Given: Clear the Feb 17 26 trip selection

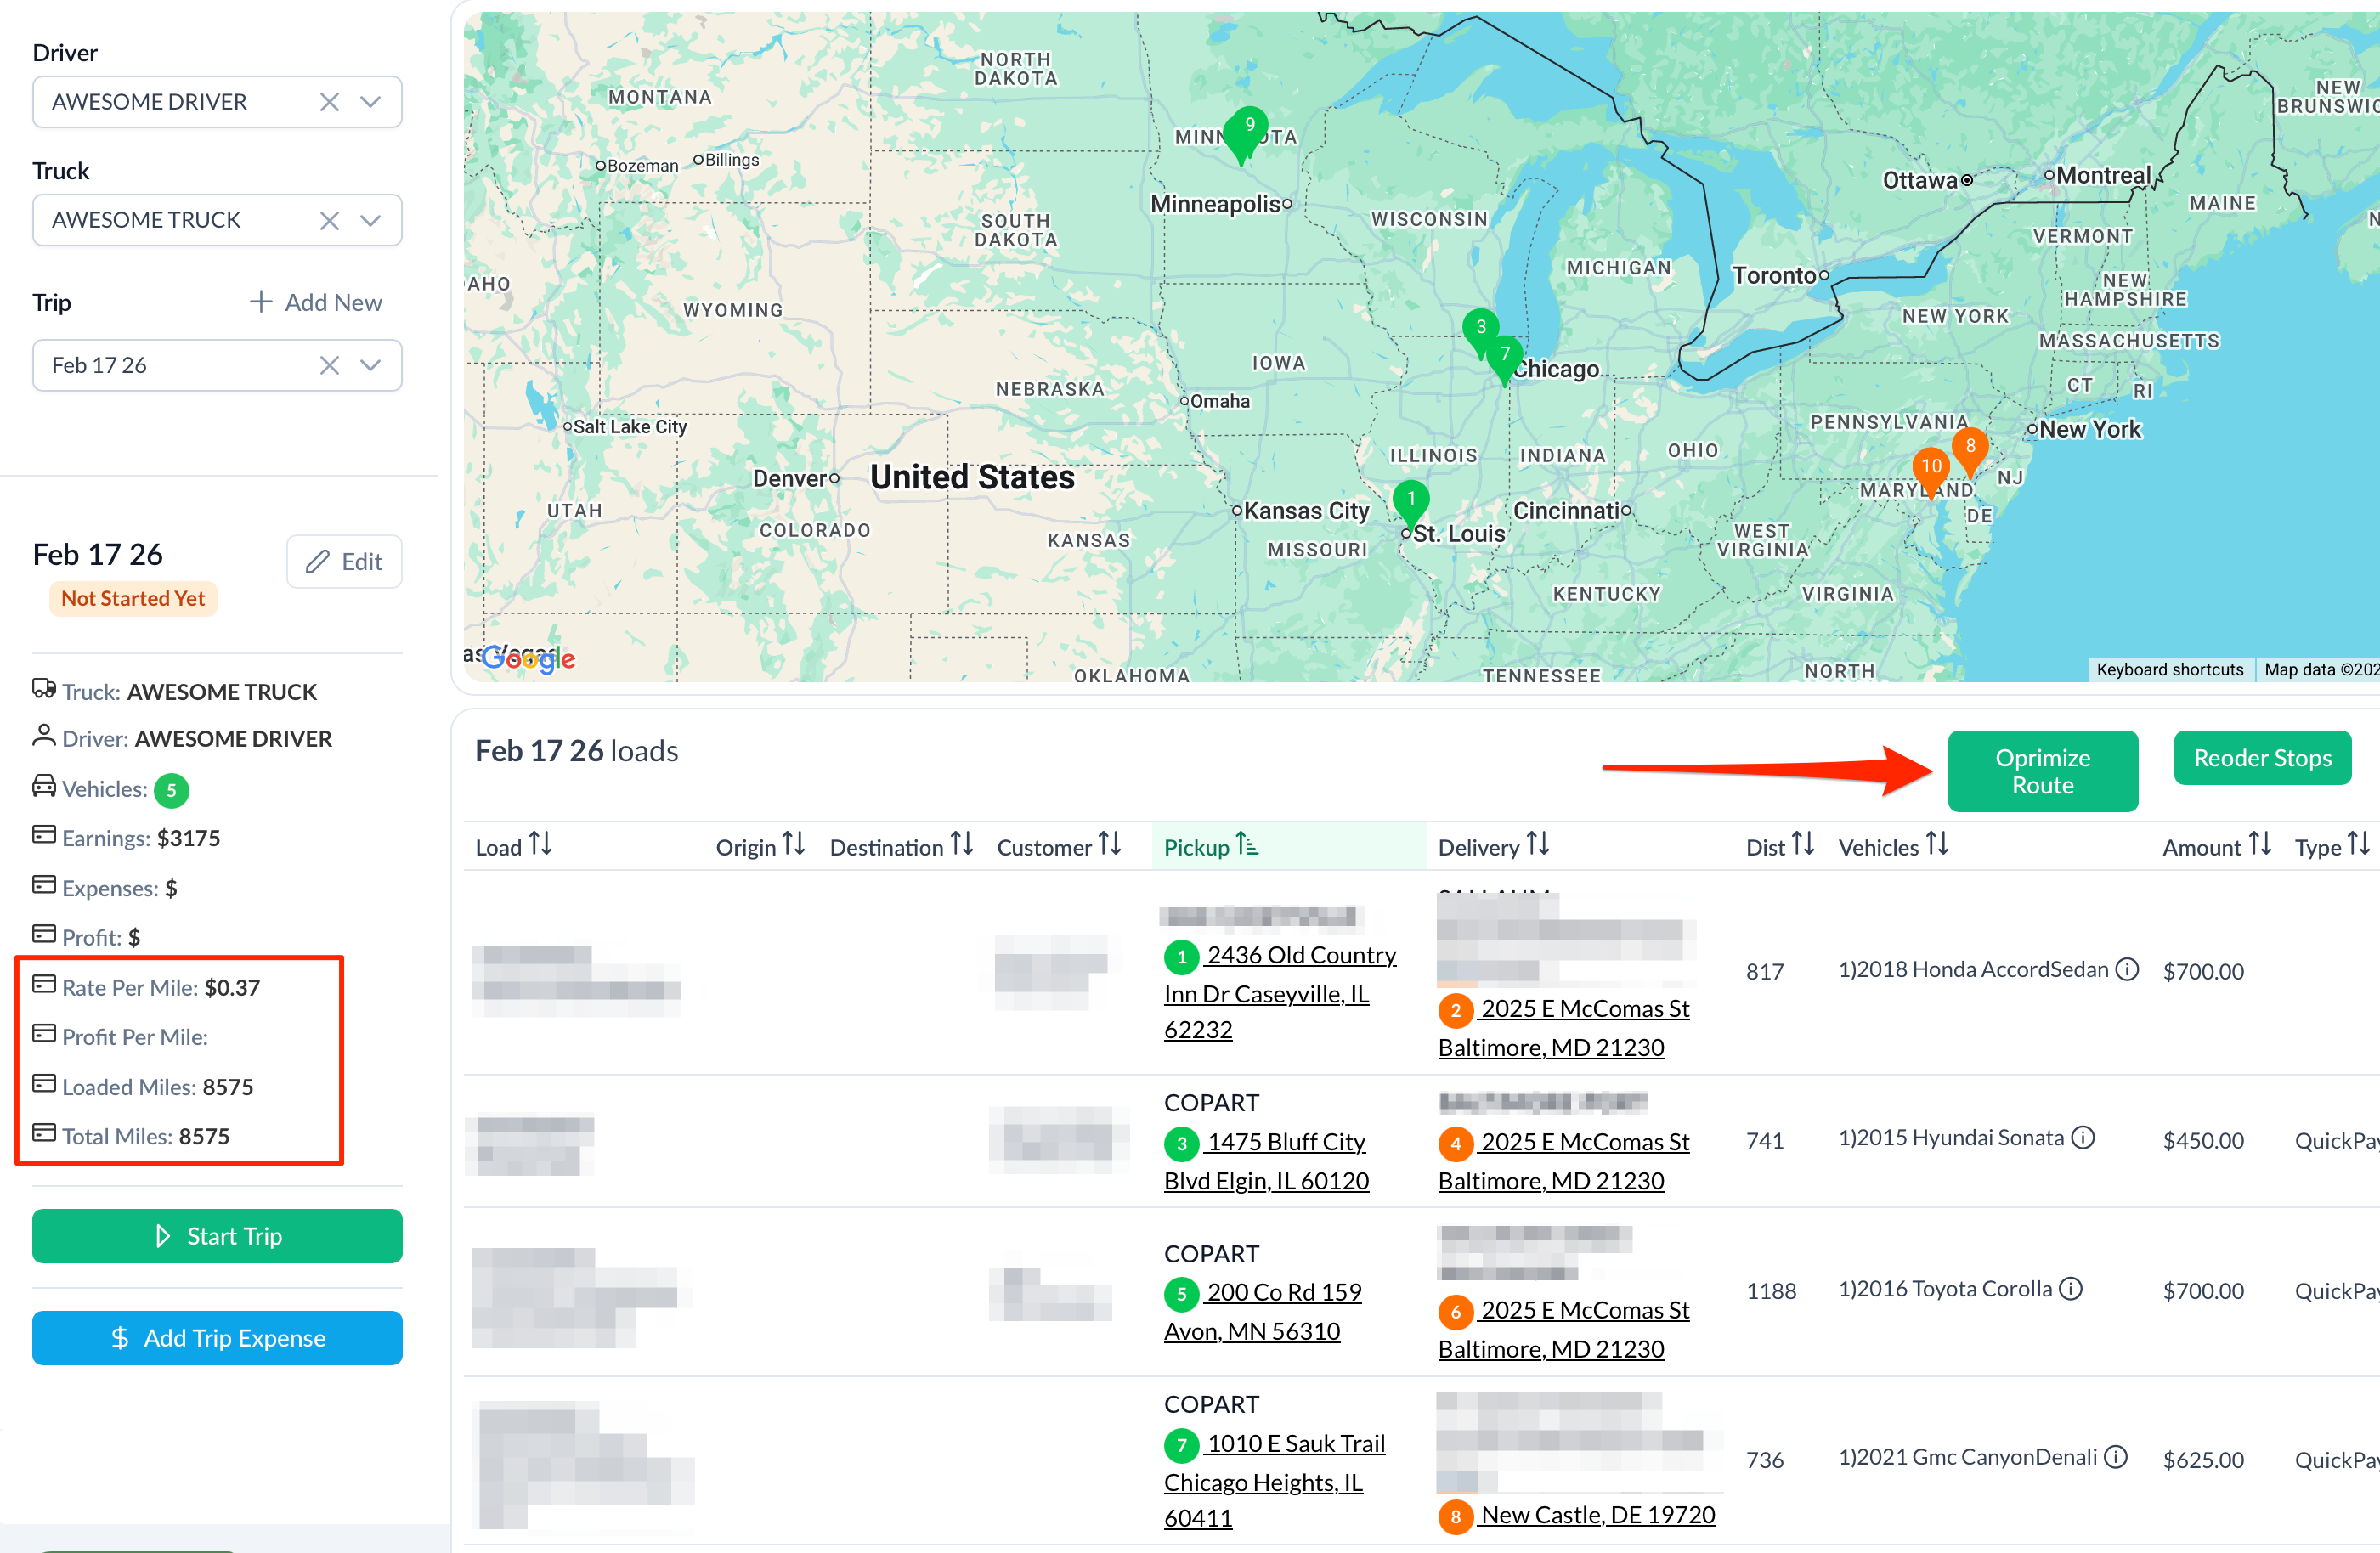Looking at the screenshot, I should point(329,365).
